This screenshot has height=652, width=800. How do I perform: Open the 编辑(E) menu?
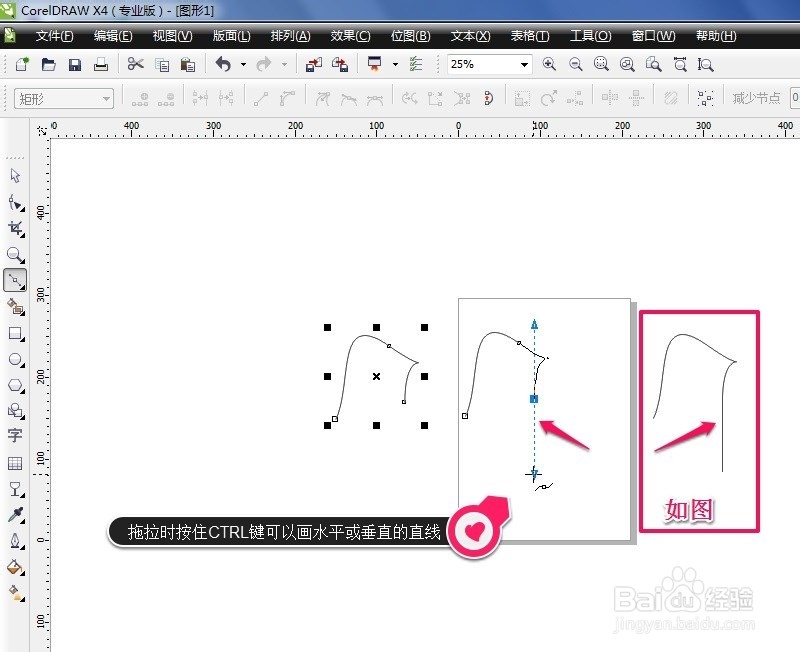[x=113, y=36]
